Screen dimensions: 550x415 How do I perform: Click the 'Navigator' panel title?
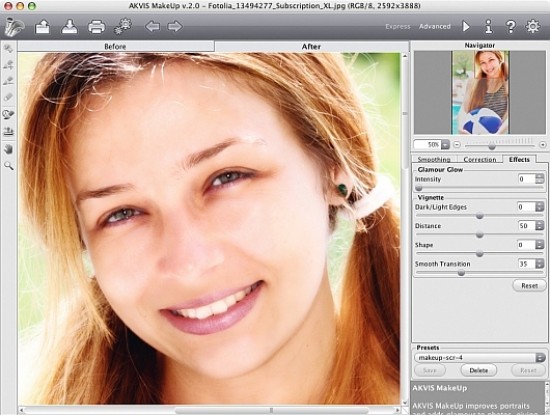(479, 45)
